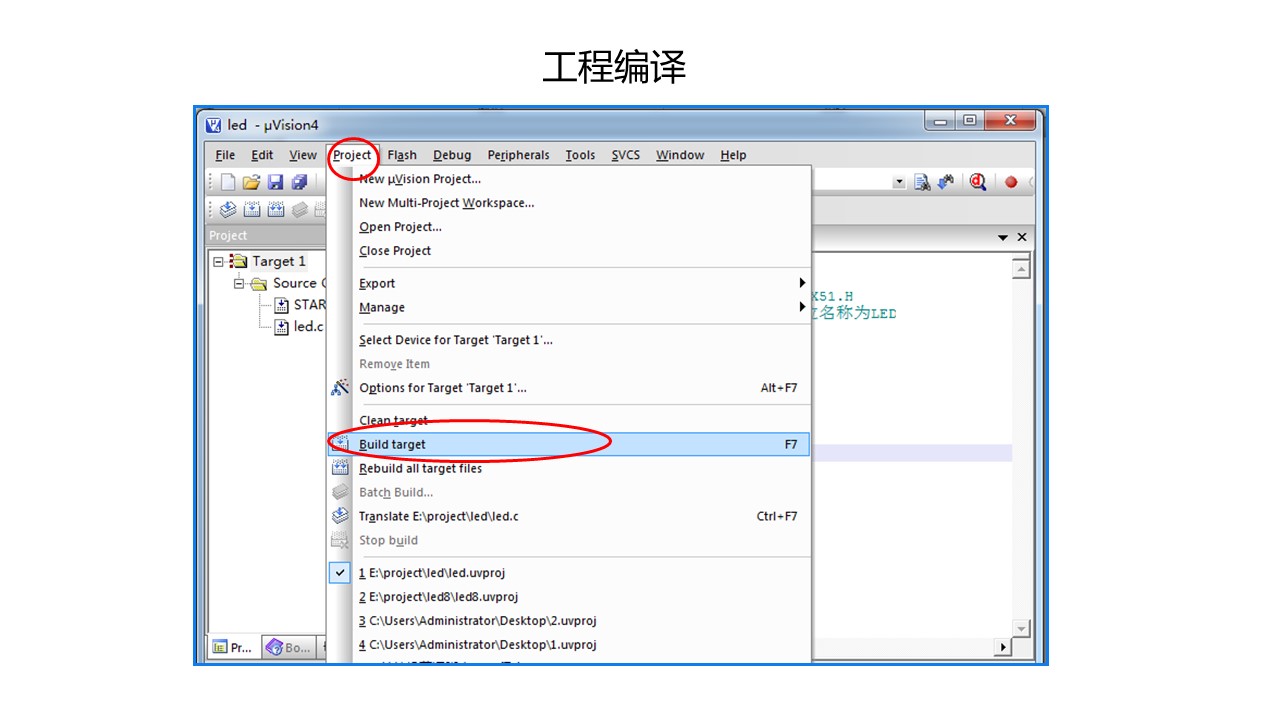Save the file with the floppy disk icon

click(x=275, y=182)
